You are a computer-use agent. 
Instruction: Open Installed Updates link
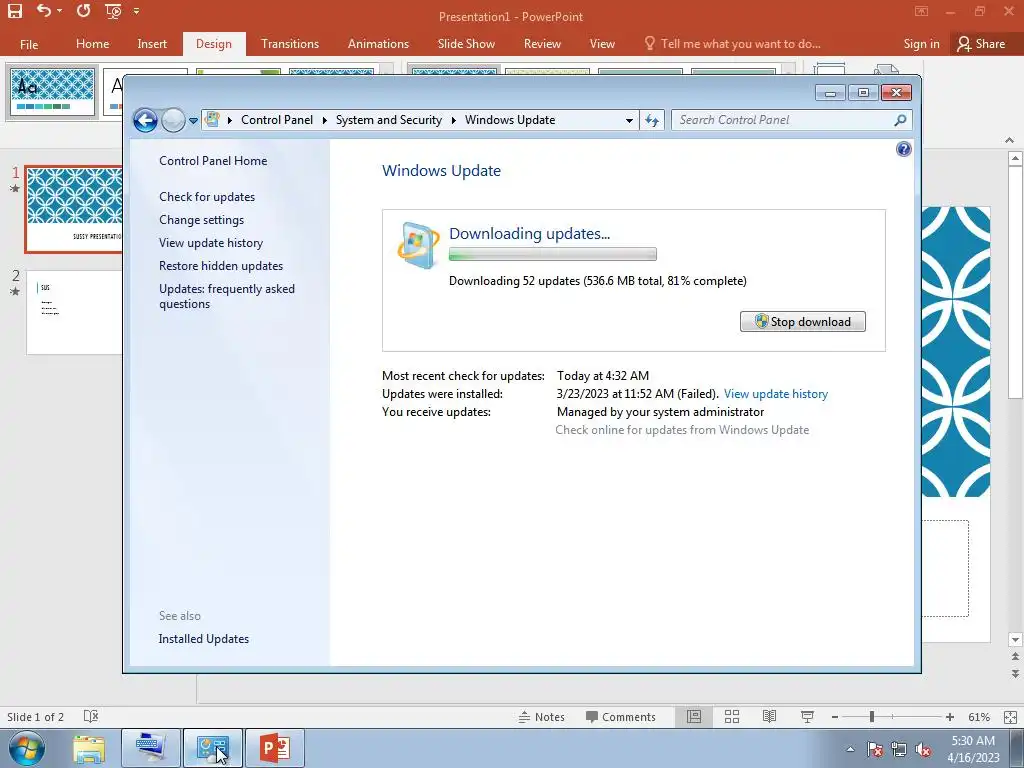(x=203, y=639)
